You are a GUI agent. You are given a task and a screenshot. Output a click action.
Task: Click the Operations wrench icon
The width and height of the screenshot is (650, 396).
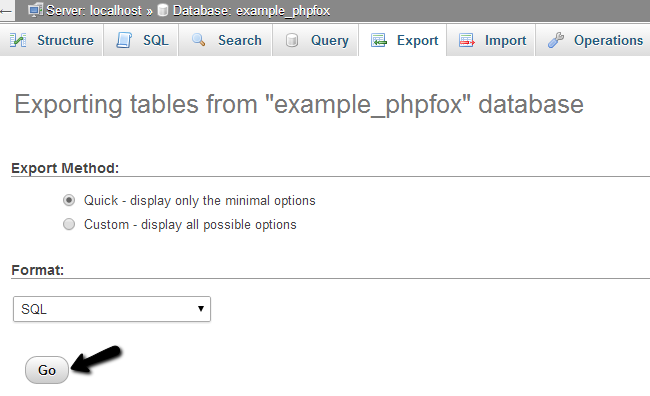tap(555, 40)
